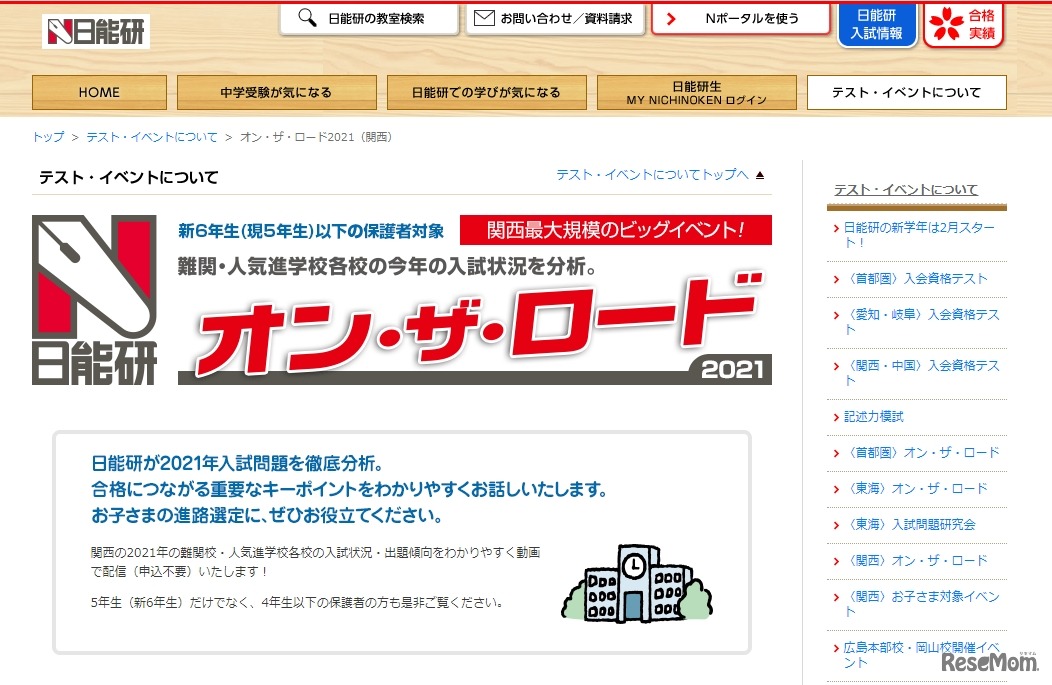Screen dimensions: 1052x685
Task: Click the envelope contact icon
Action: [x=484, y=18]
